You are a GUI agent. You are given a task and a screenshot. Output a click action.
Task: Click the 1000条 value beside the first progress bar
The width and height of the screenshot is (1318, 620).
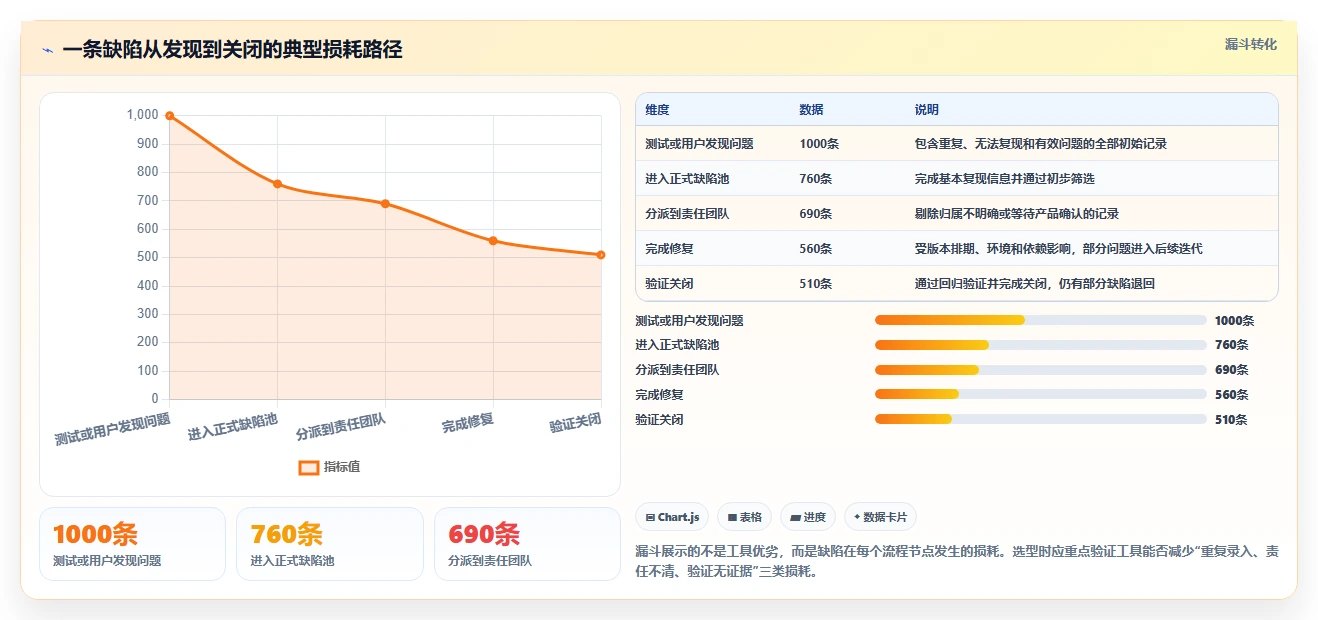point(1234,321)
